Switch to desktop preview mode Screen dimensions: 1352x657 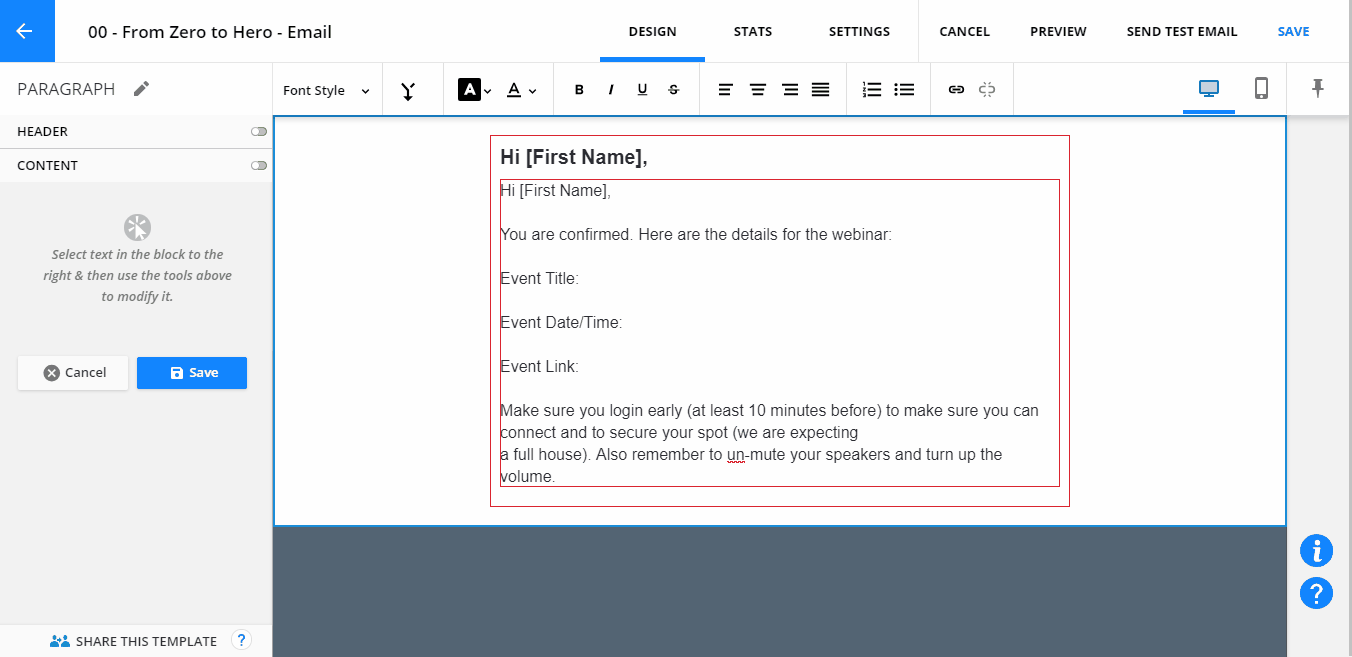click(x=1209, y=88)
